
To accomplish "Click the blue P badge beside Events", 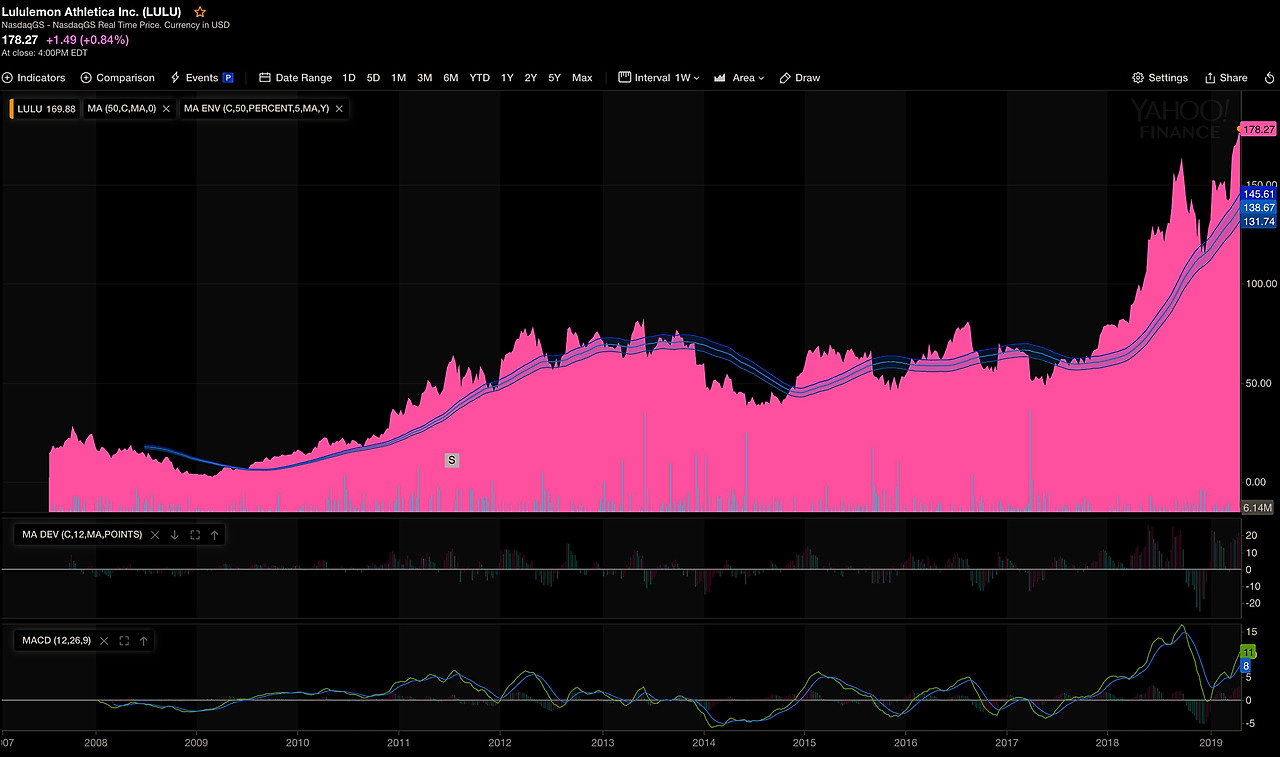I will click(x=228, y=78).
